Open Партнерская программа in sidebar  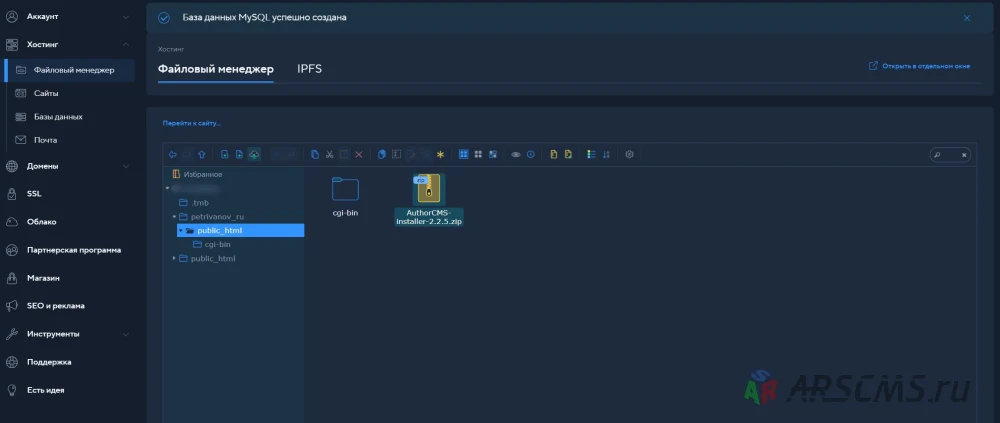pos(74,250)
